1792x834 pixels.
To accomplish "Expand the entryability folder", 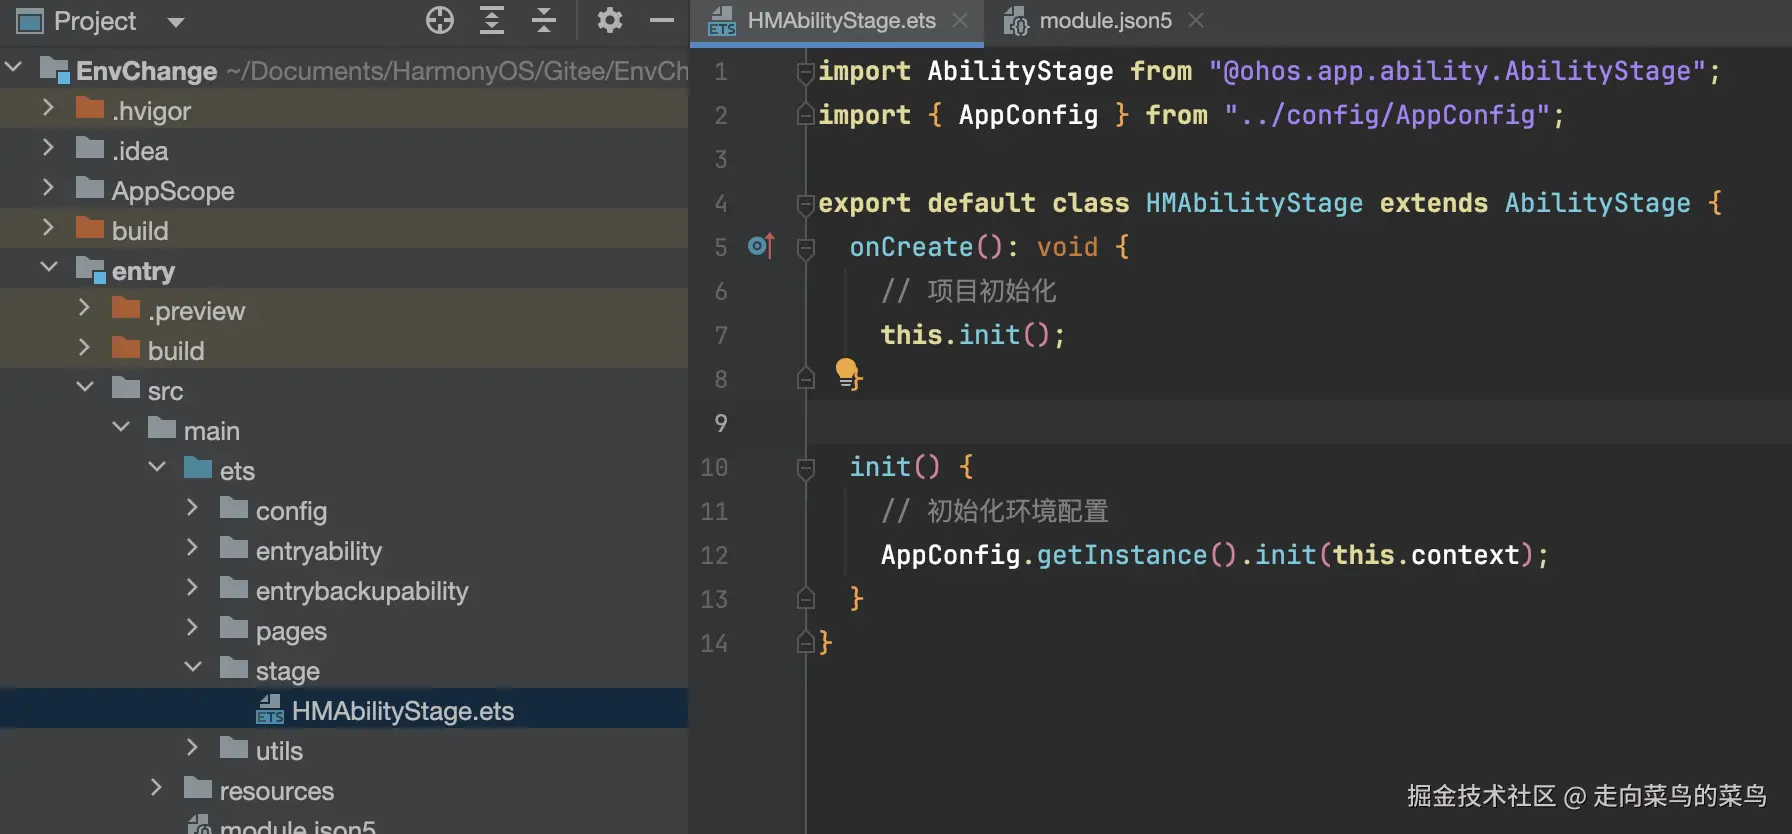I will (193, 548).
